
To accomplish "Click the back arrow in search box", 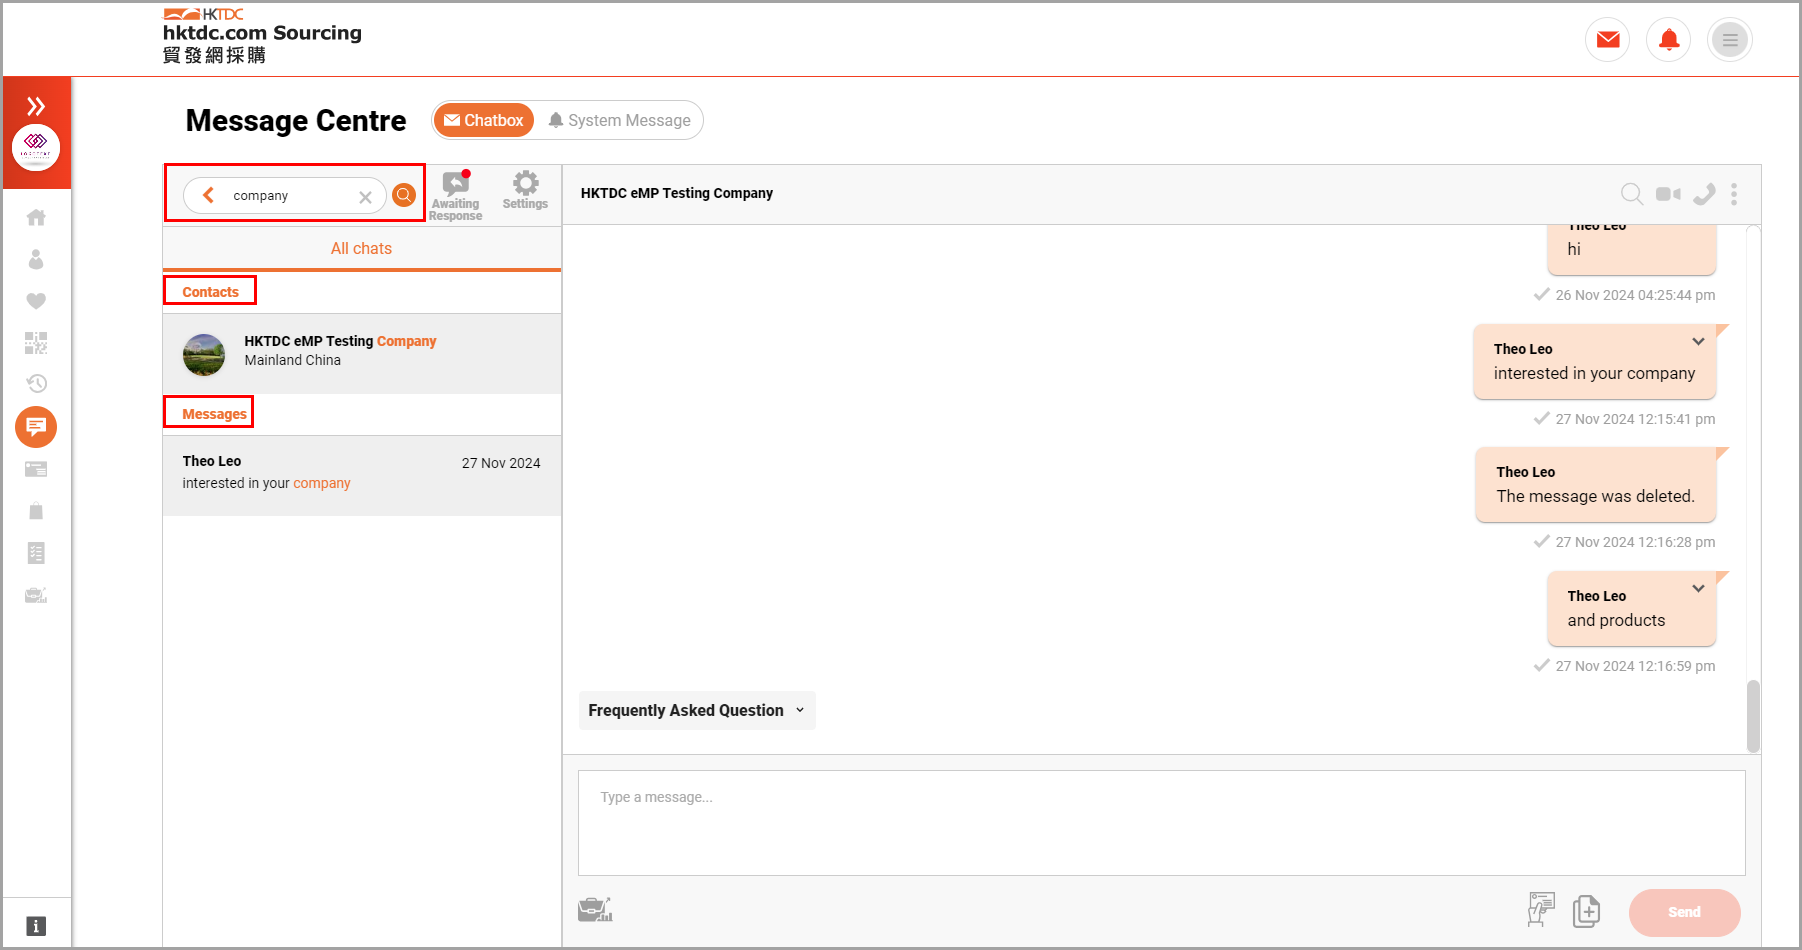I will pyautogui.click(x=208, y=195).
